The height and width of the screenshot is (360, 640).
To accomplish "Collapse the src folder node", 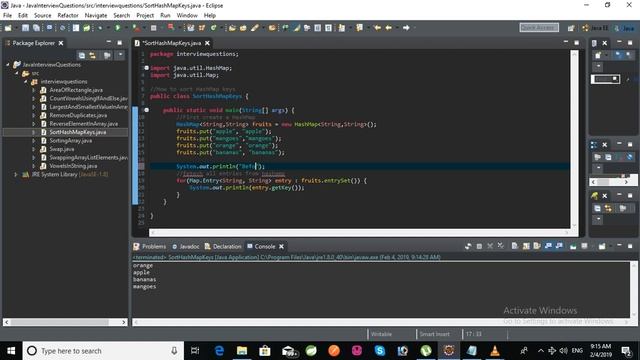I will coord(17,73).
